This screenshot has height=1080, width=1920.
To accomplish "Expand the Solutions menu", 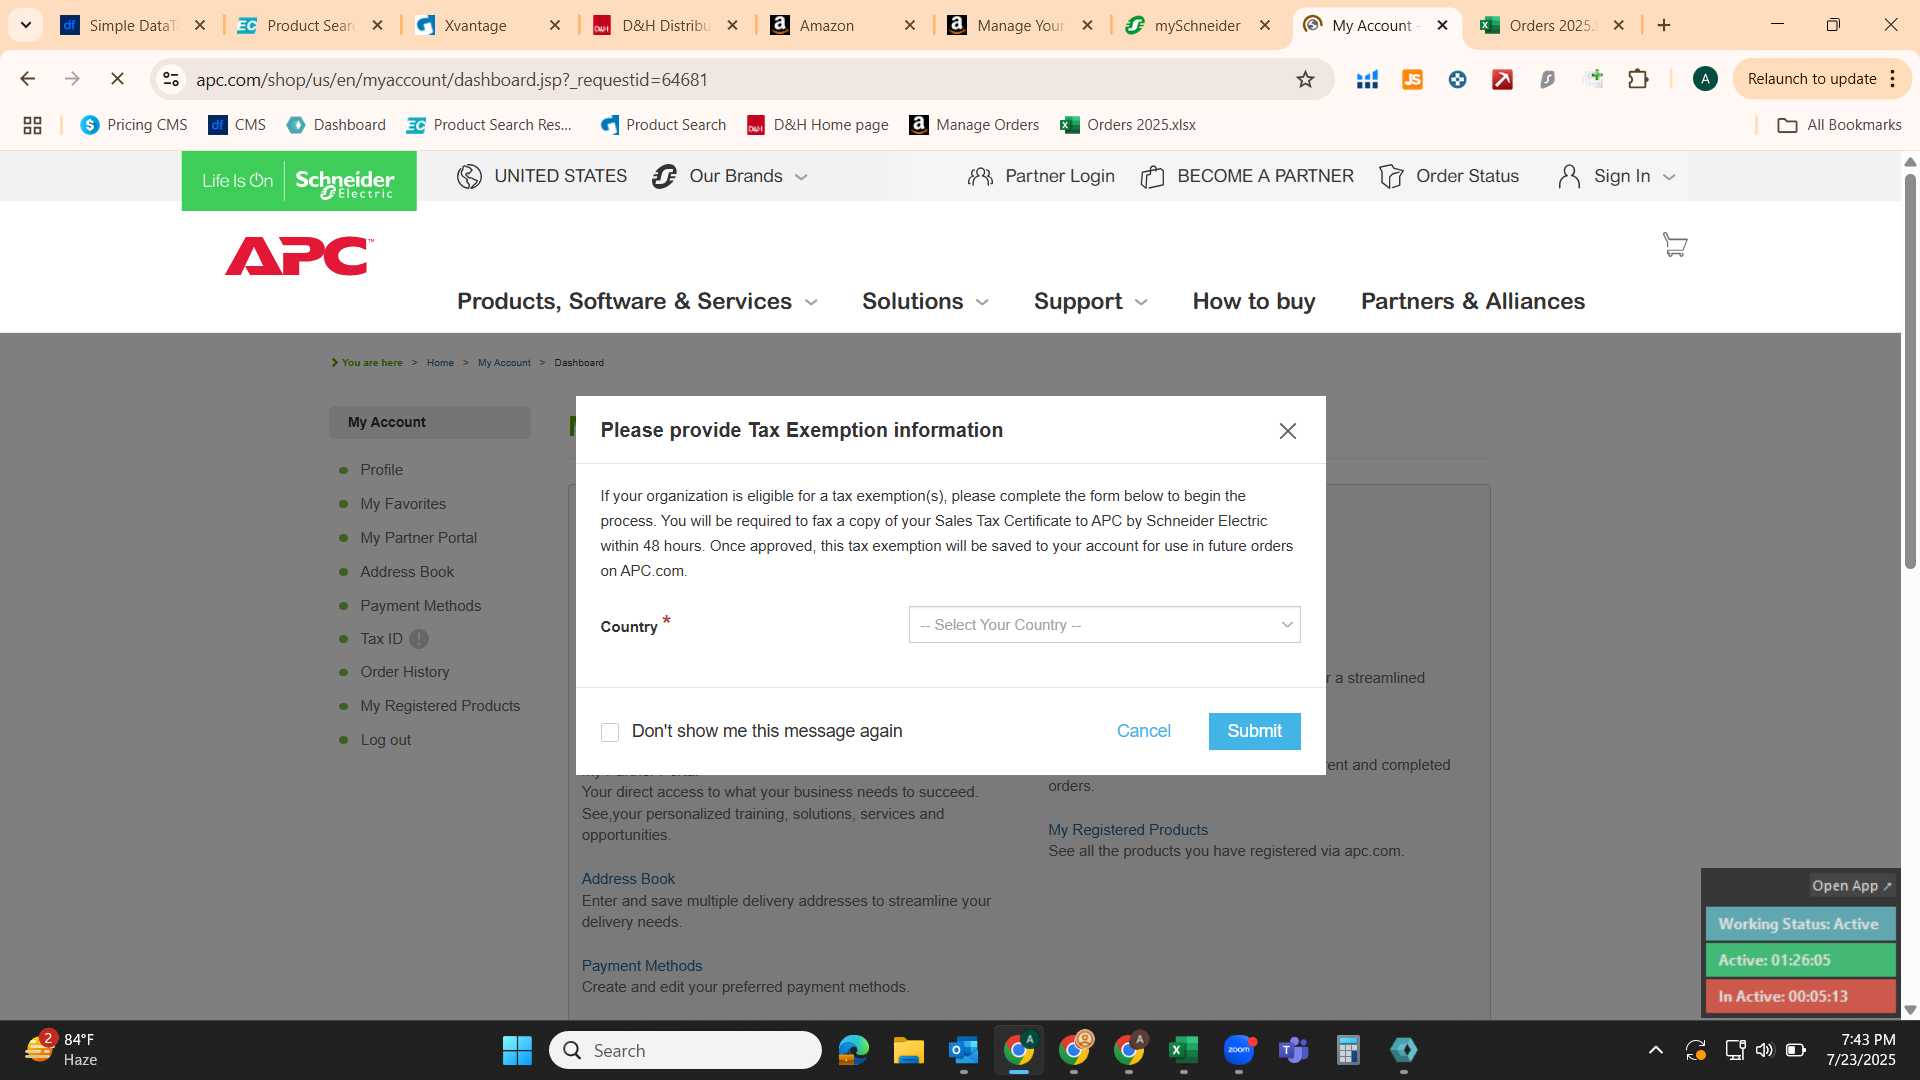I will pyautogui.click(x=925, y=301).
